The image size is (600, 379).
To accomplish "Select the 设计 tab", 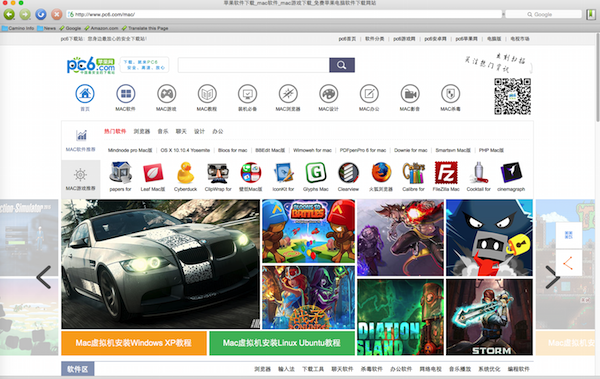I will pos(199,131).
